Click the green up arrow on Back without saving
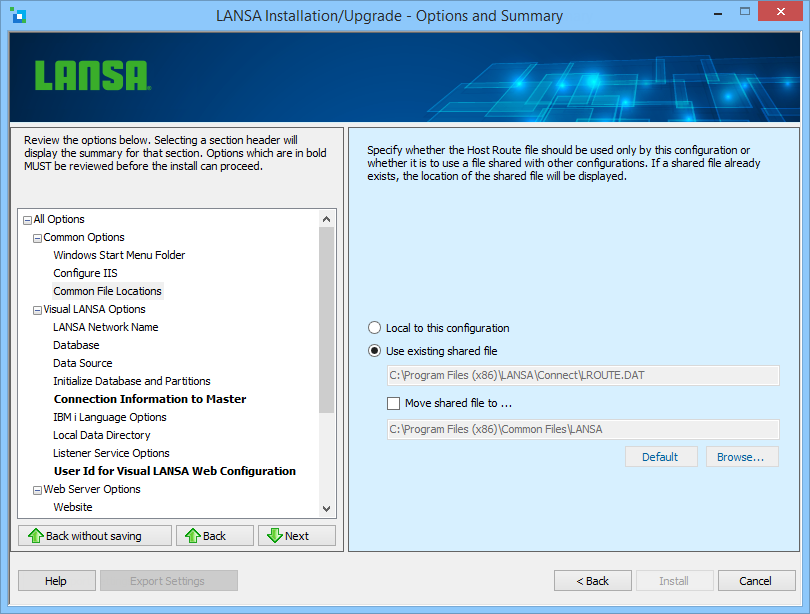The height and width of the screenshot is (614, 810). tap(36, 536)
